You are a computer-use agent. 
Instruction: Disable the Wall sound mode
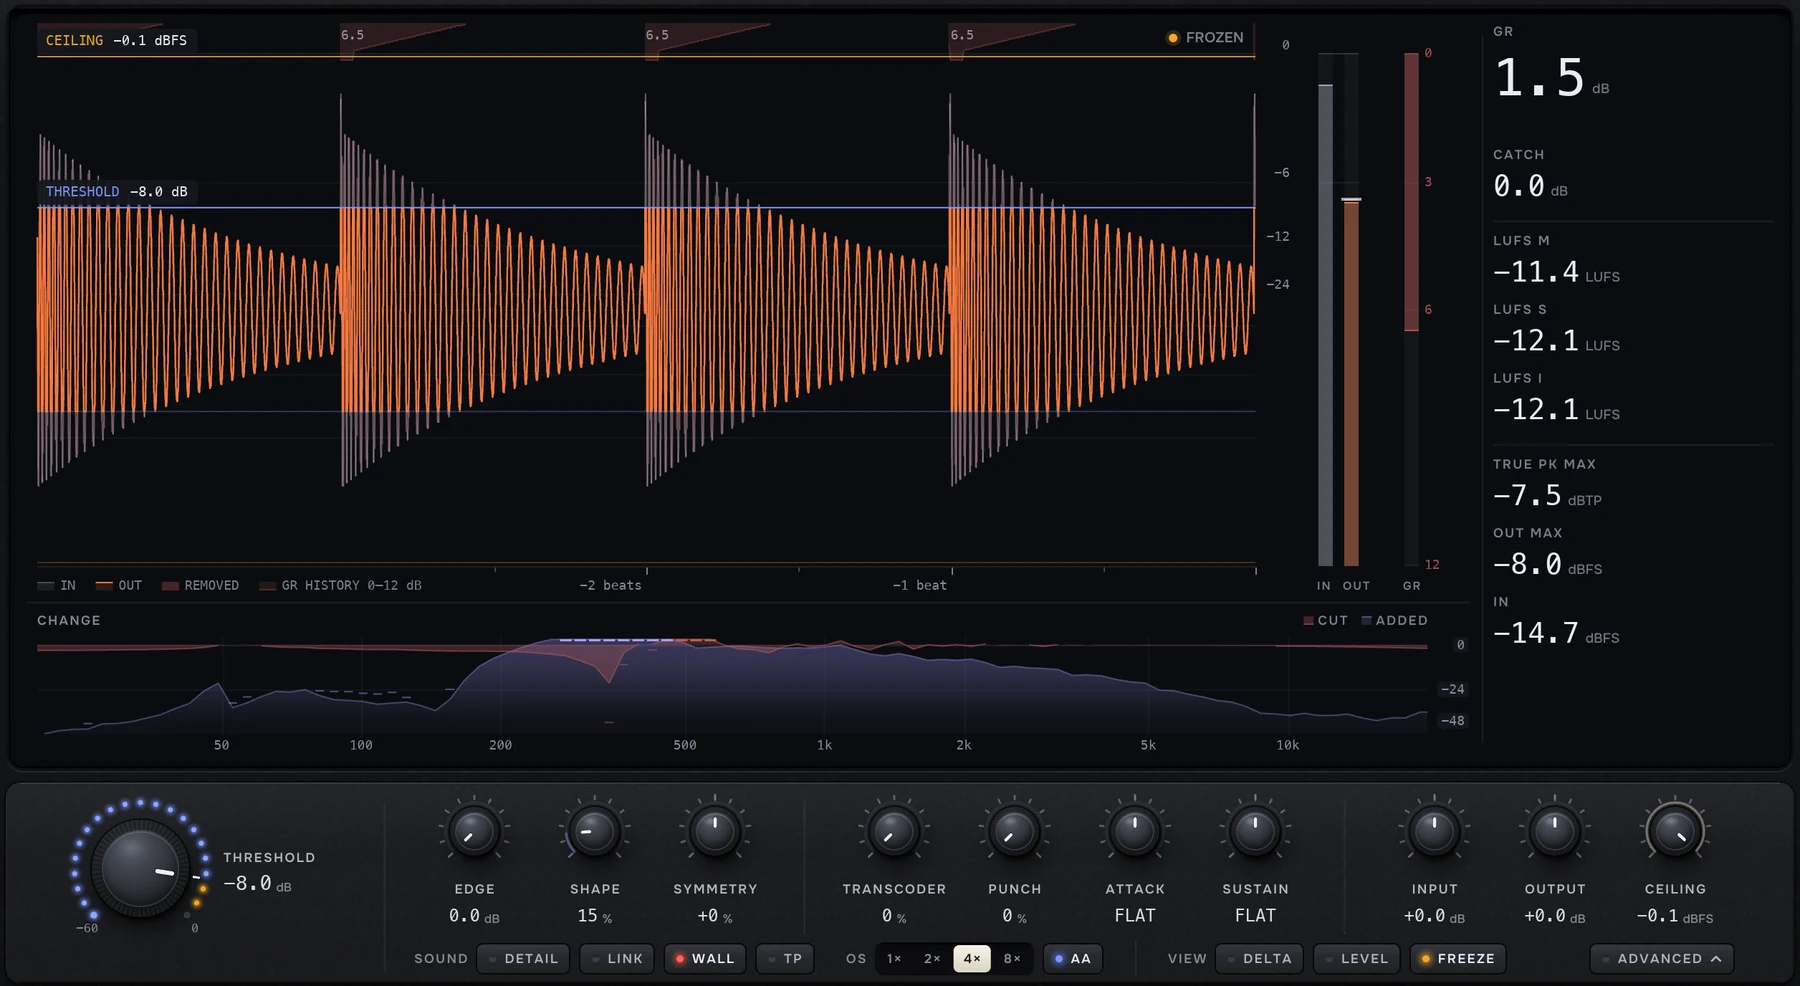(x=705, y=959)
